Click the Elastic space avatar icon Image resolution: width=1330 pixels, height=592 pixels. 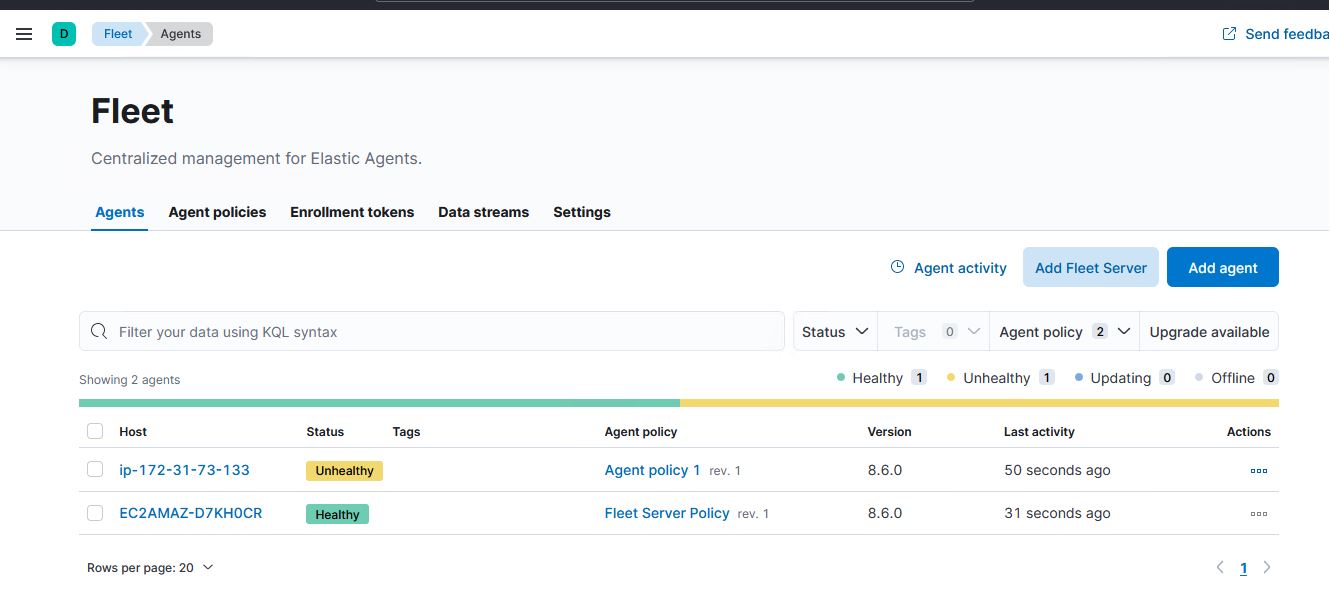[x=64, y=33]
